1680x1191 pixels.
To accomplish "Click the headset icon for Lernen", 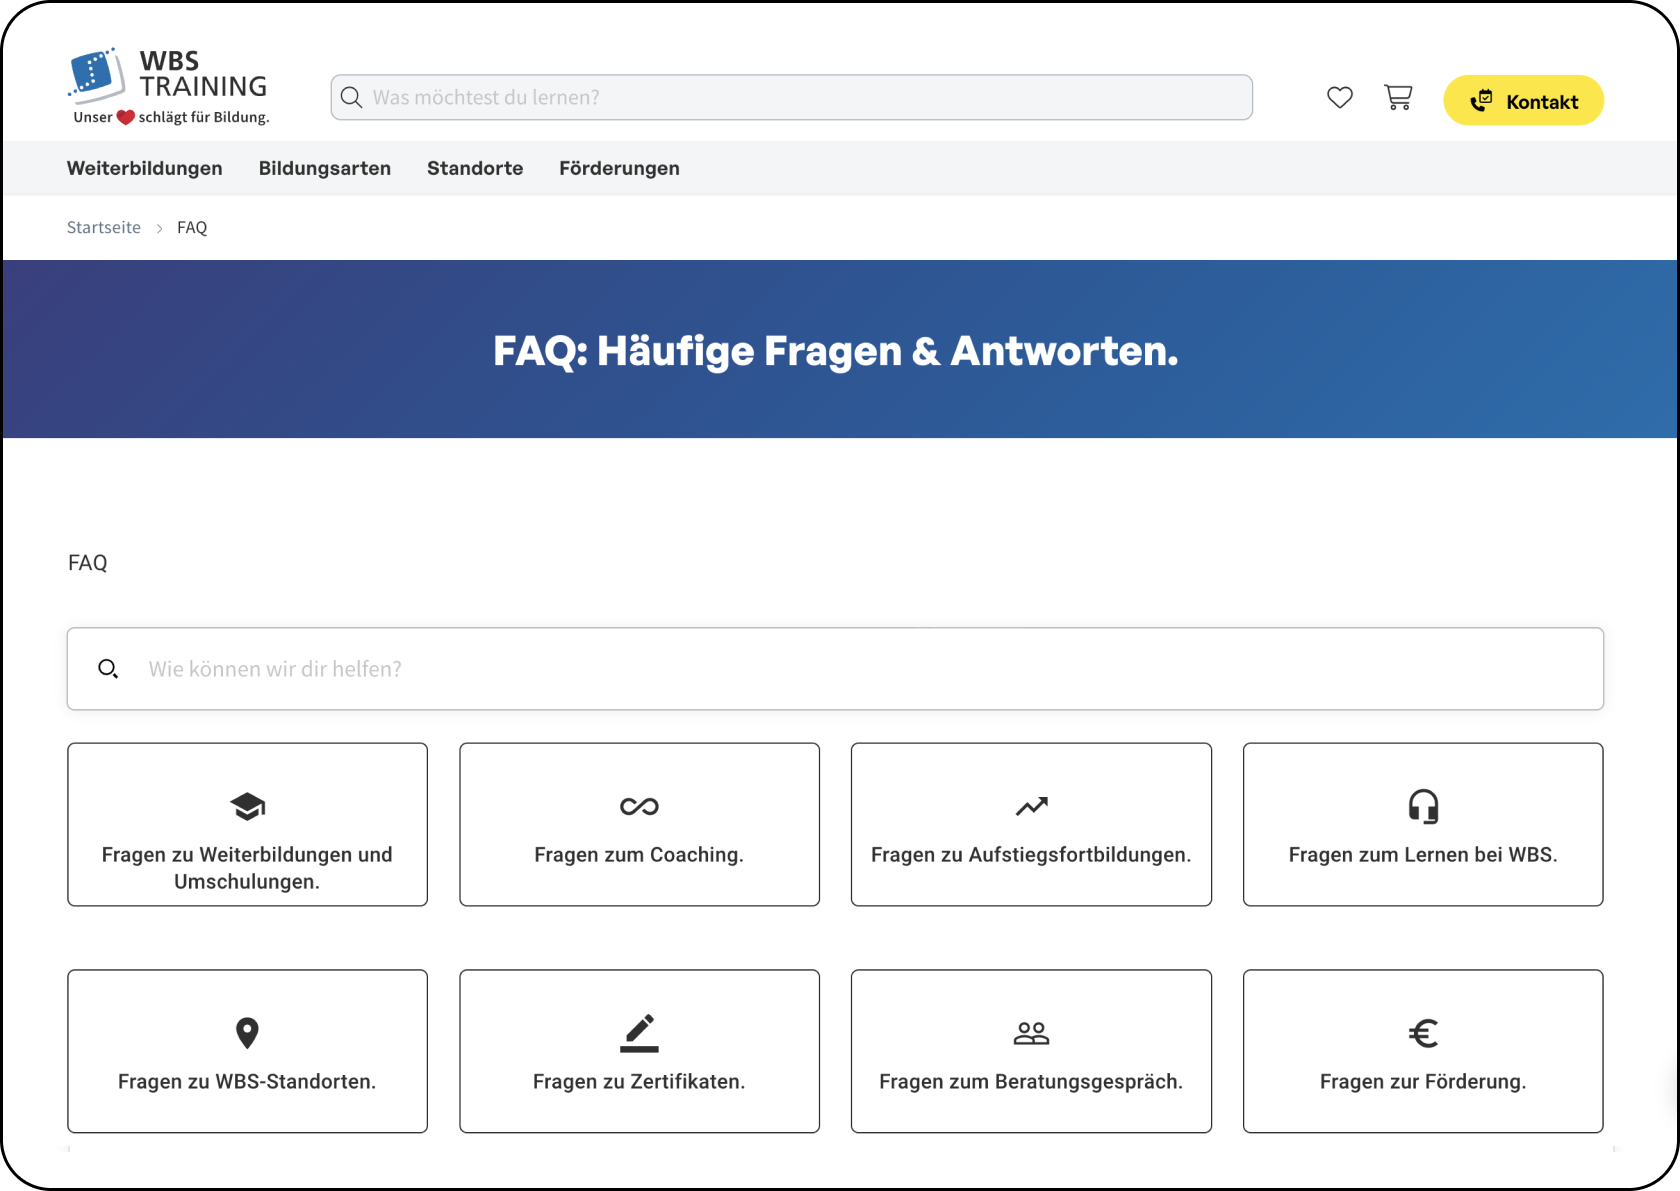I will tap(1423, 806).
